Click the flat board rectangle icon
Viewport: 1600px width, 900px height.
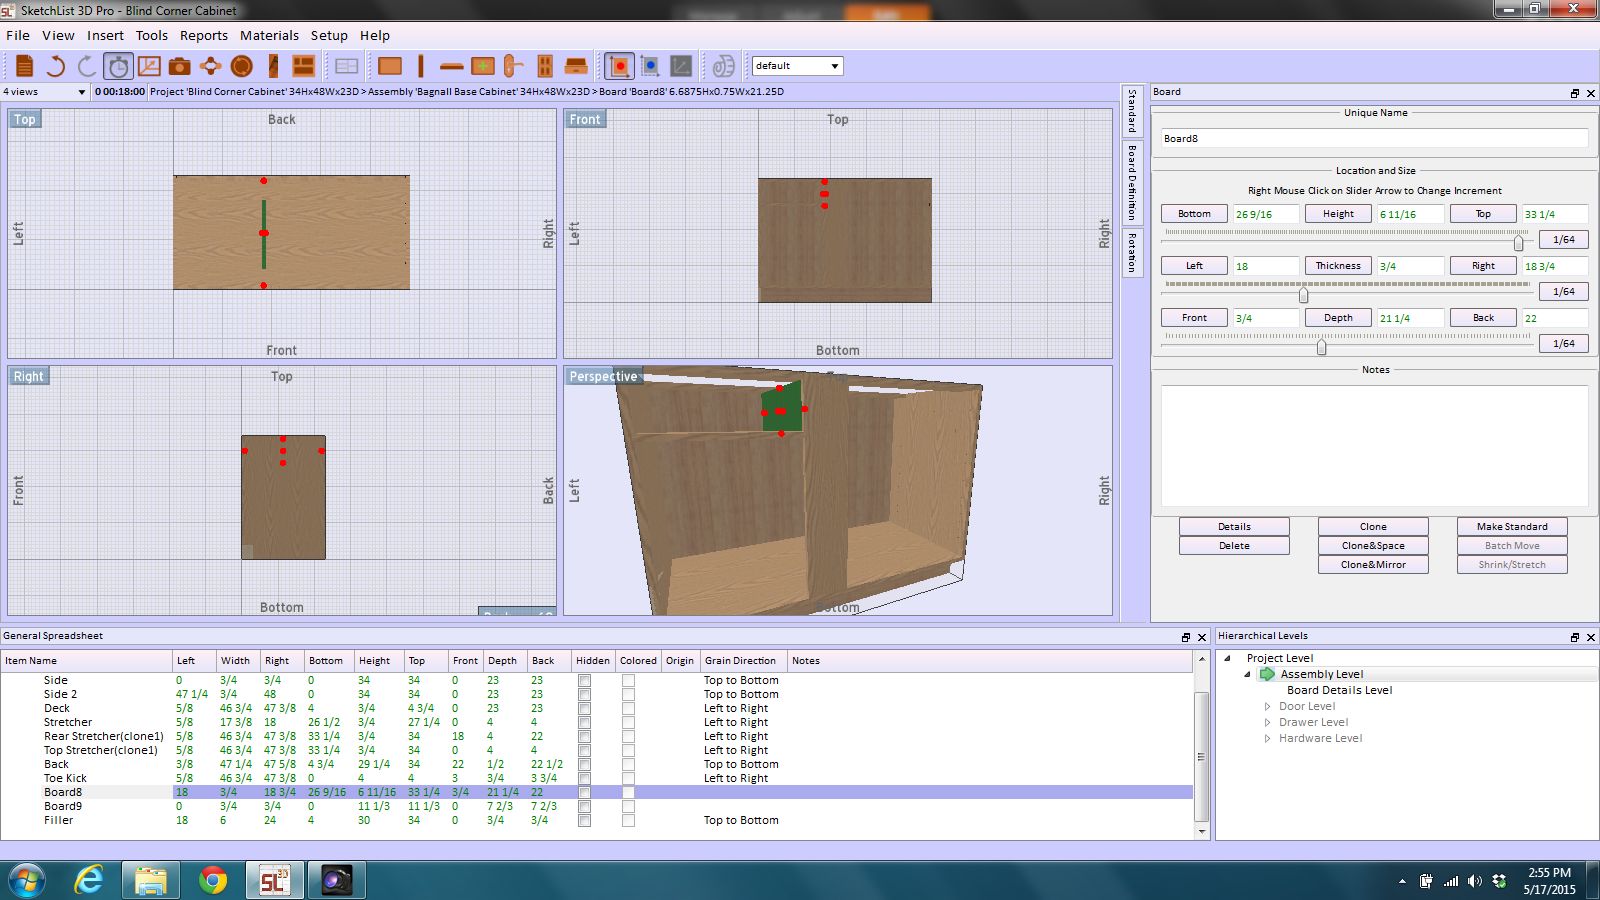(390, 66)
